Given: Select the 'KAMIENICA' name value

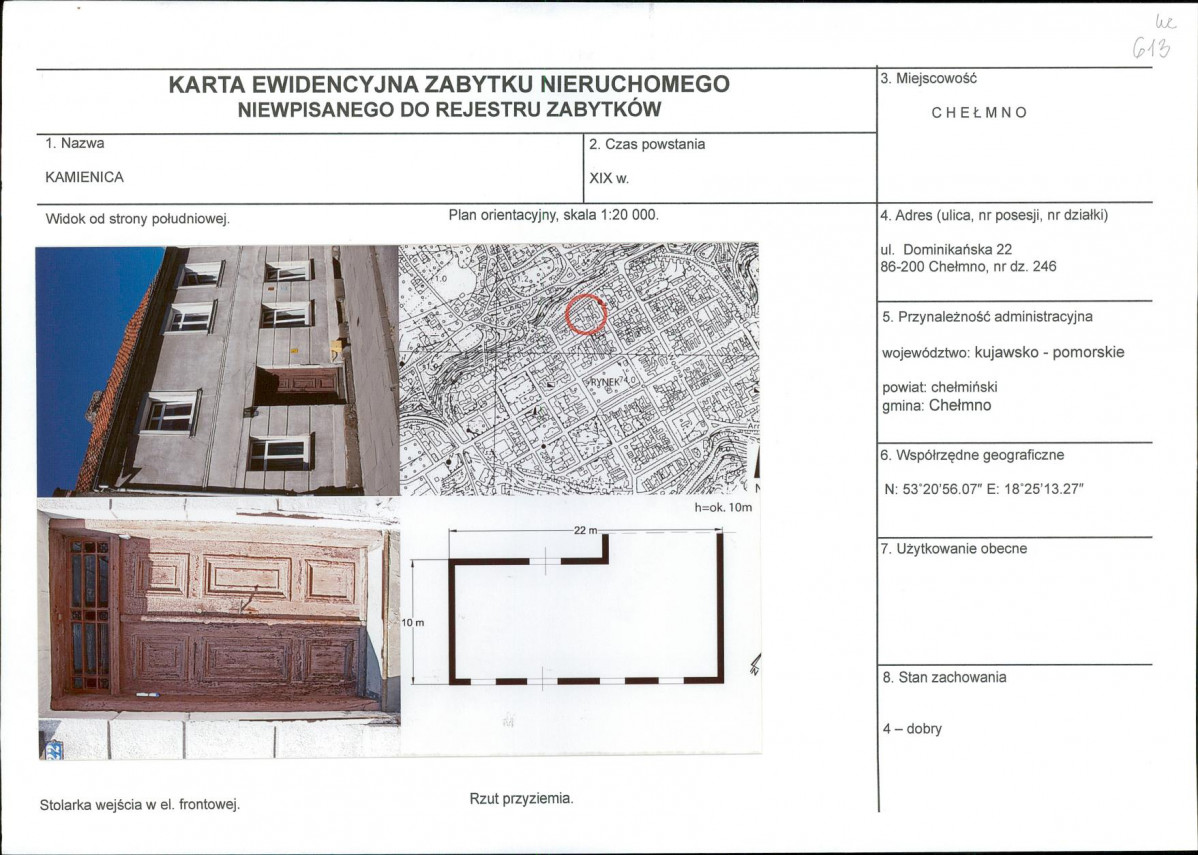Looking at the screenshot, I should (85, 177).
